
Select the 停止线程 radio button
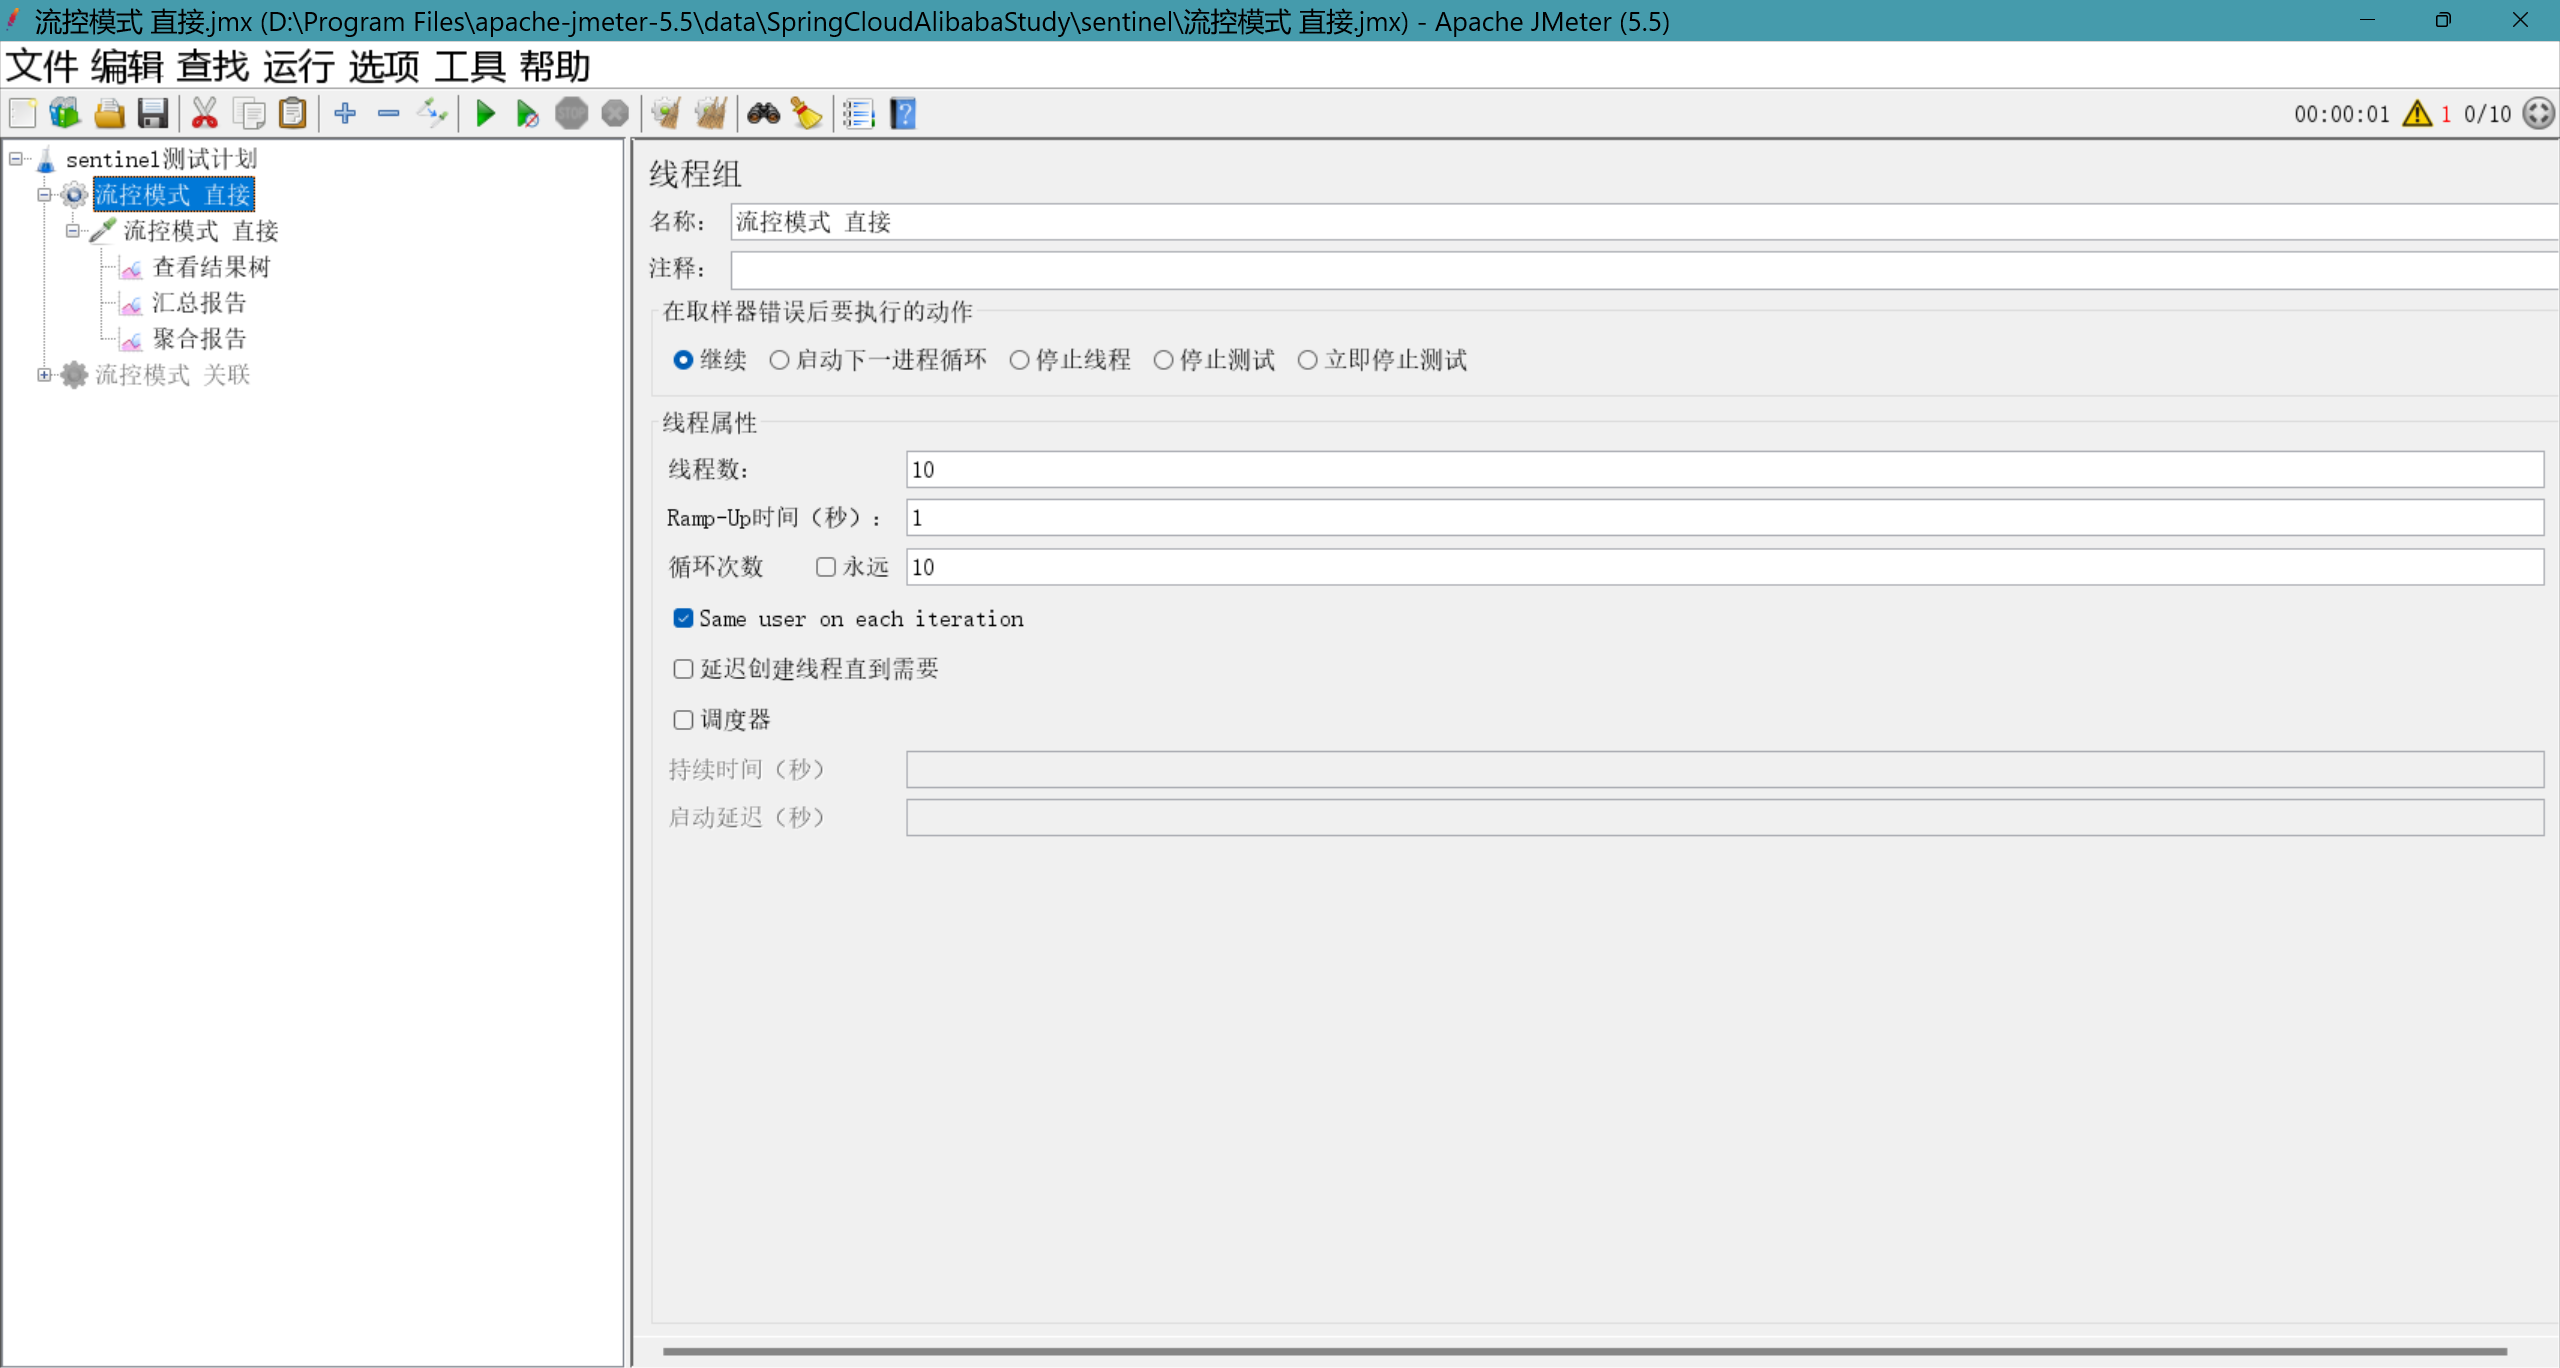[x=1019, y=360]
